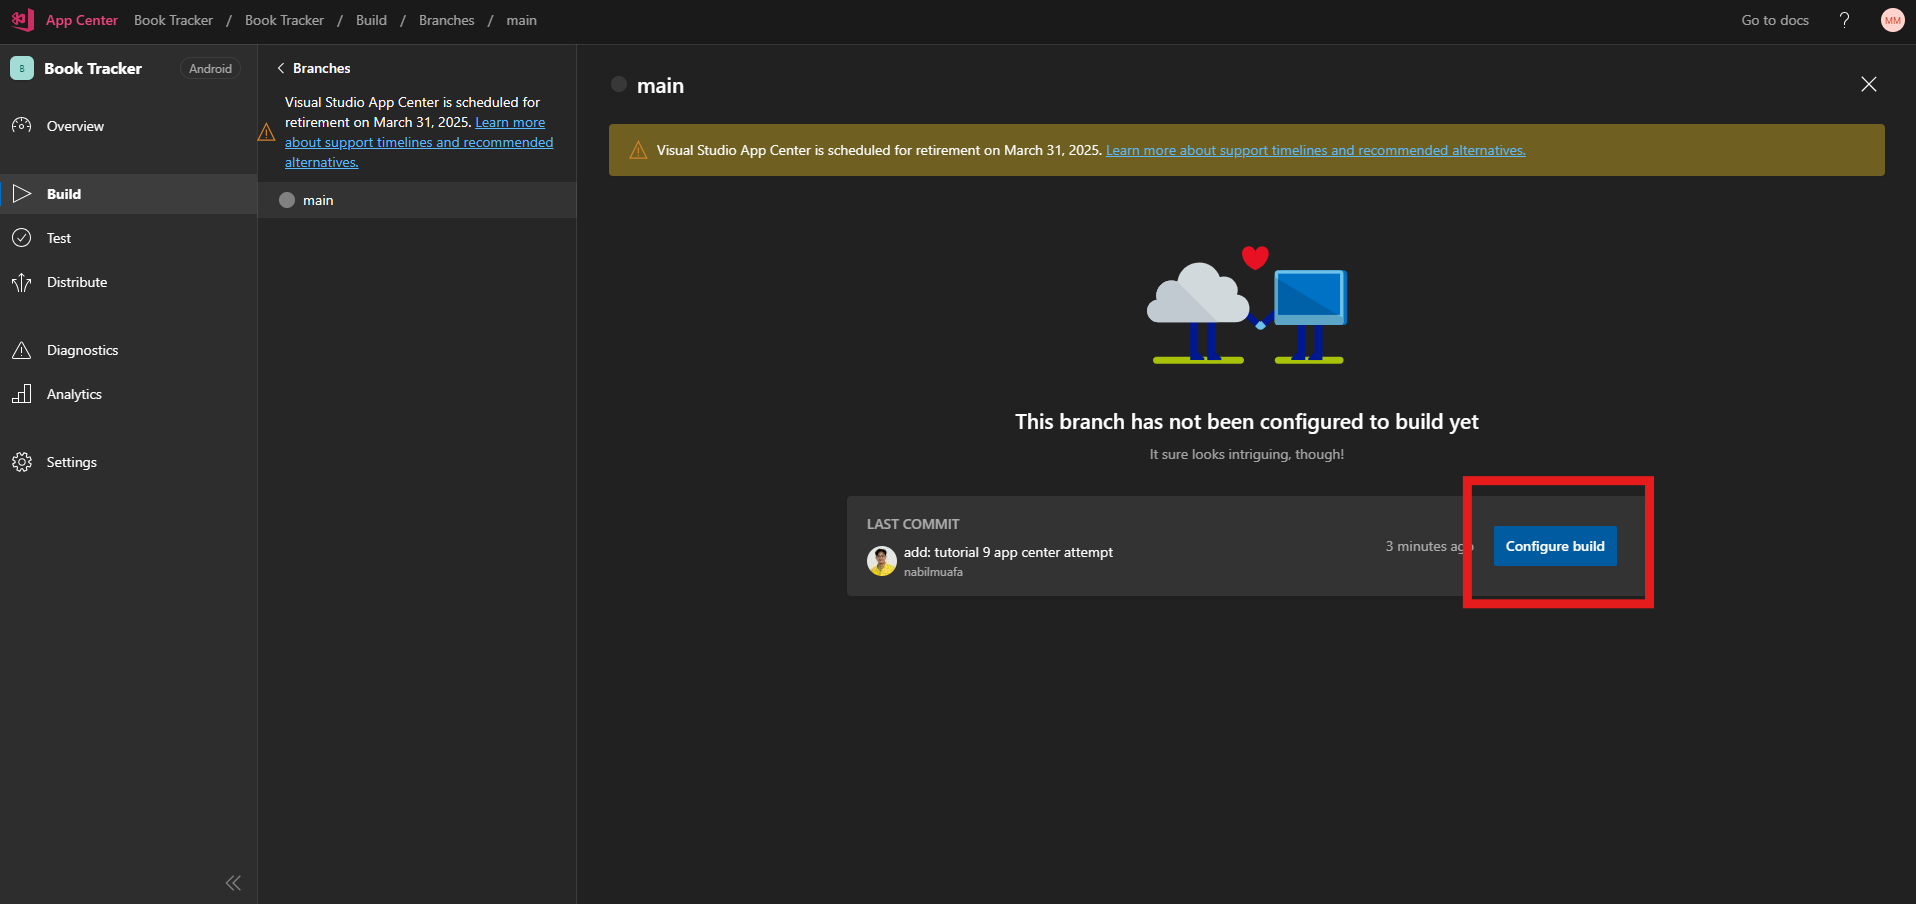
Task: Click commit message 'add: tutorial 9 app center attempt'
Action: coord(1008,552)
